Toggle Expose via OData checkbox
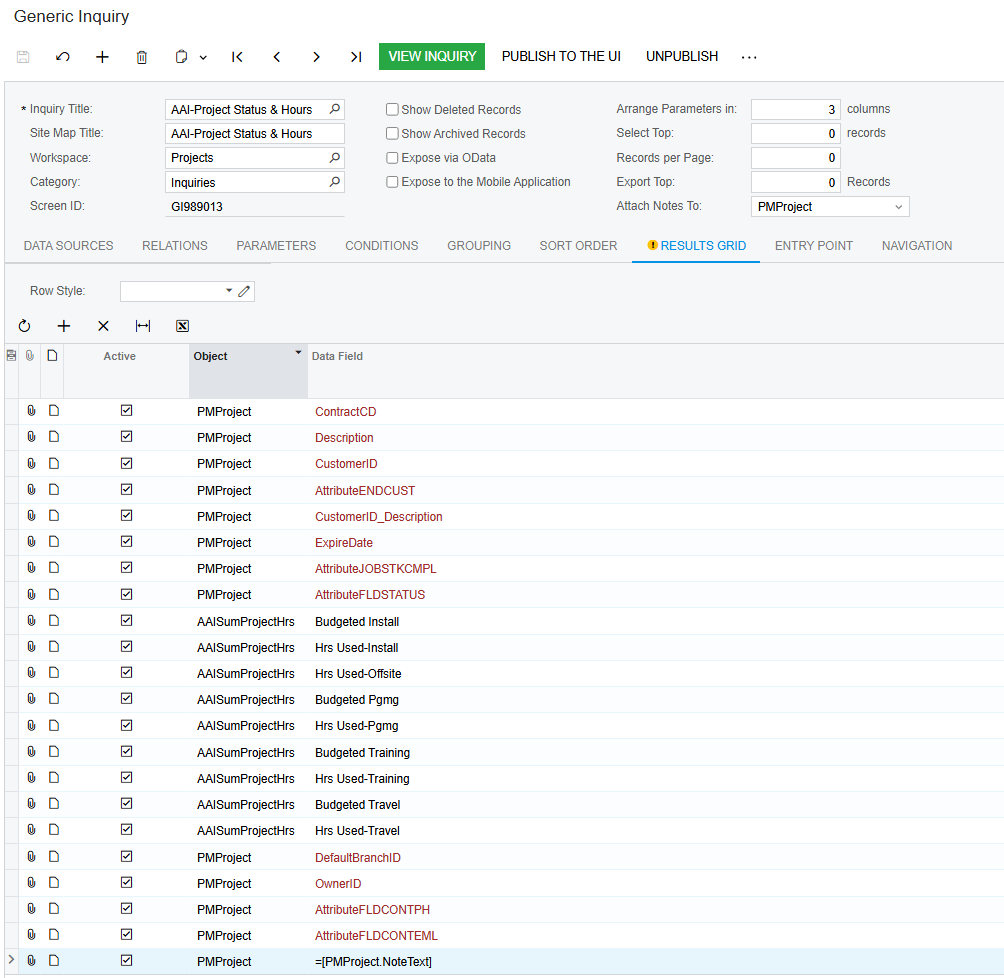Viewport: 1004px width, 978px height. [x=392, y=158]
